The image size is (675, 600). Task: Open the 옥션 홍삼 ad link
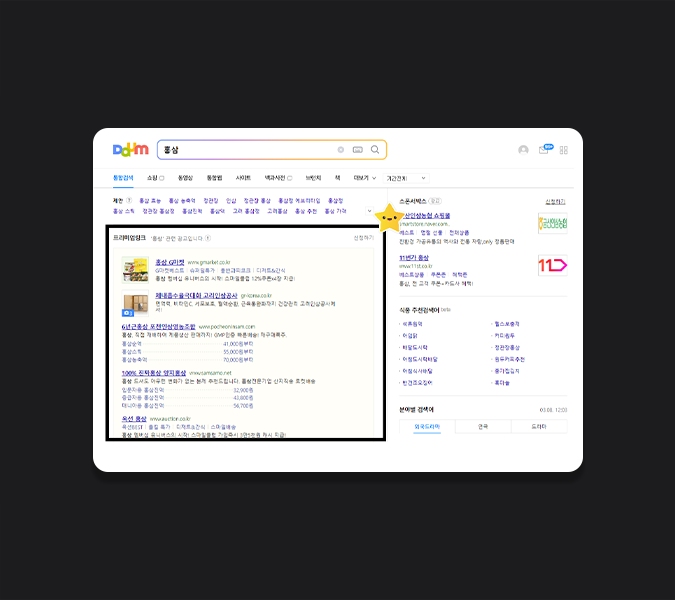tap(134, 419)
